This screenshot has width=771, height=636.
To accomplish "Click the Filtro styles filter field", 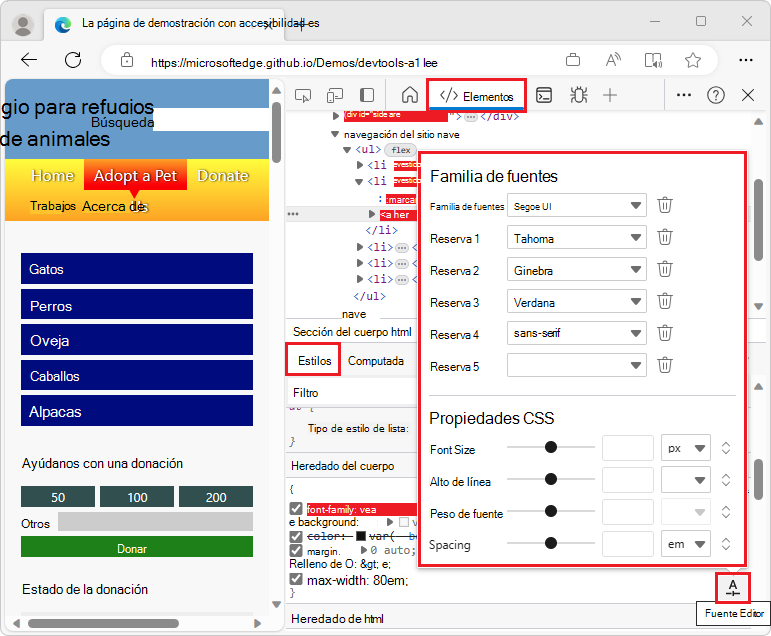I will point(352,393).
